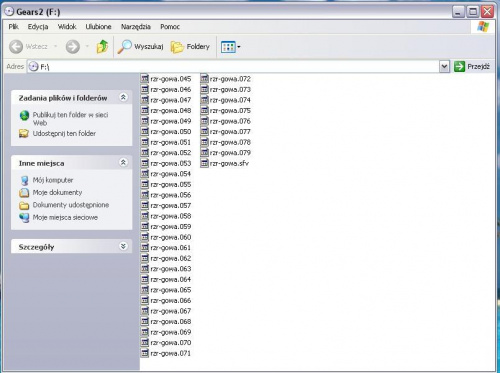
Task: Open Dokumenty udostępnione link
Action: [x=71, y=205]
